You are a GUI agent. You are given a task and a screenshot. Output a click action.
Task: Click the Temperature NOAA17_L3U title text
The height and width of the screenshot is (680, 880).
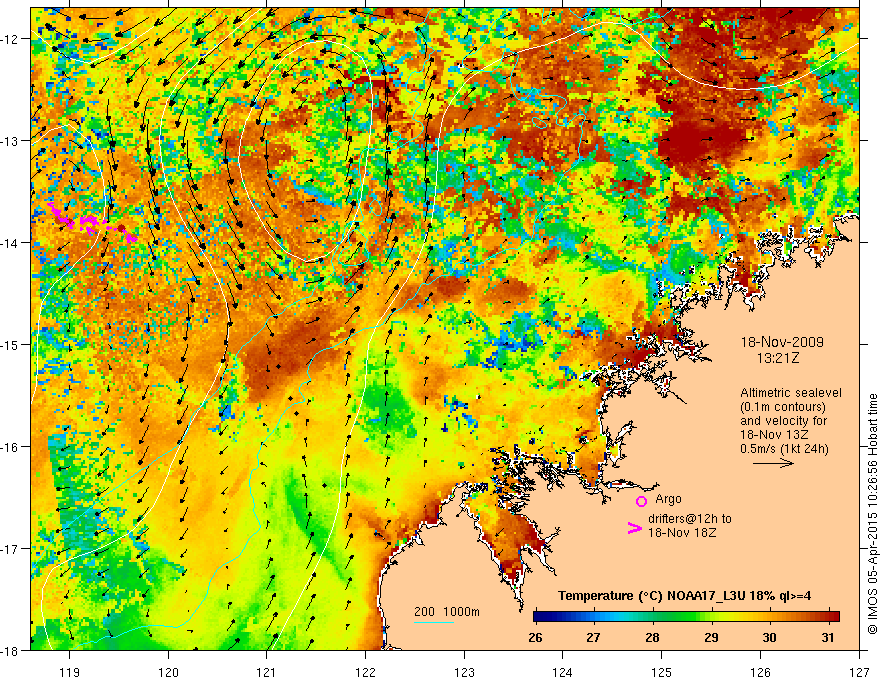(684, 596)
